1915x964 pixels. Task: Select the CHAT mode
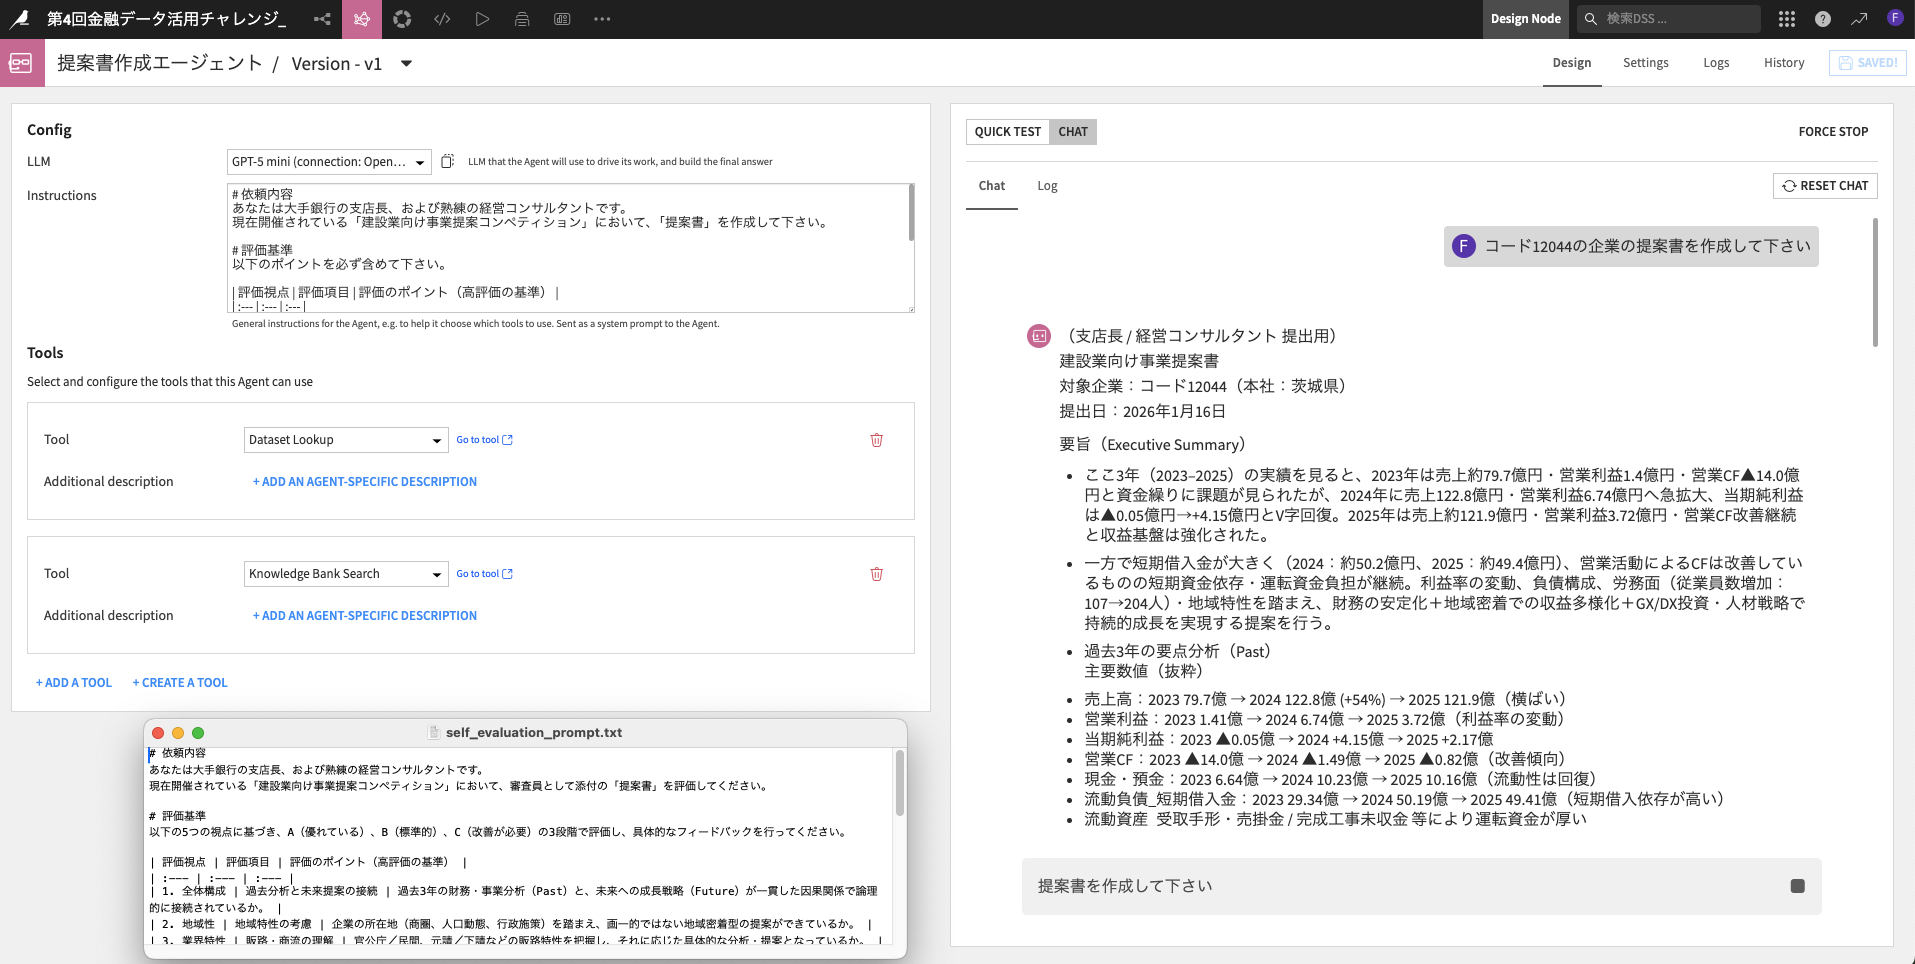coord(1073,132)
